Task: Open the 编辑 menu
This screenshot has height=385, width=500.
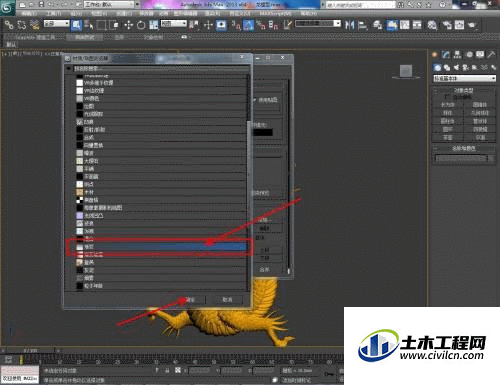Action: 28,14
